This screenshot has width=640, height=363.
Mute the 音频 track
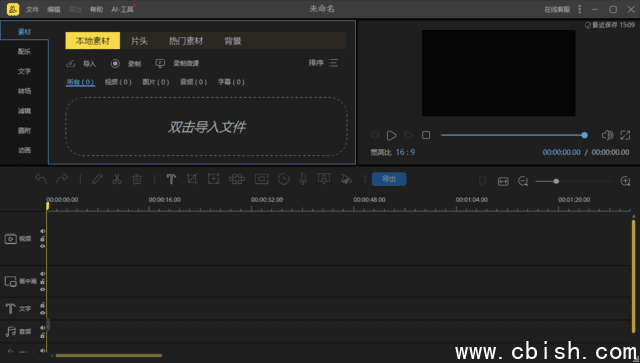(x=42, y=328)
